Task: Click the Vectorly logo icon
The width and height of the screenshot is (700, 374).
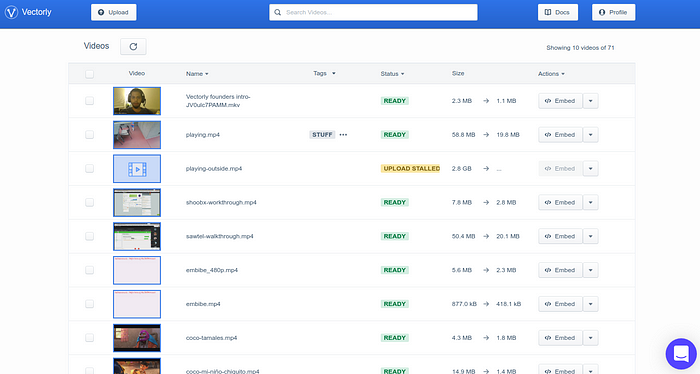Action: pos(11,12)
